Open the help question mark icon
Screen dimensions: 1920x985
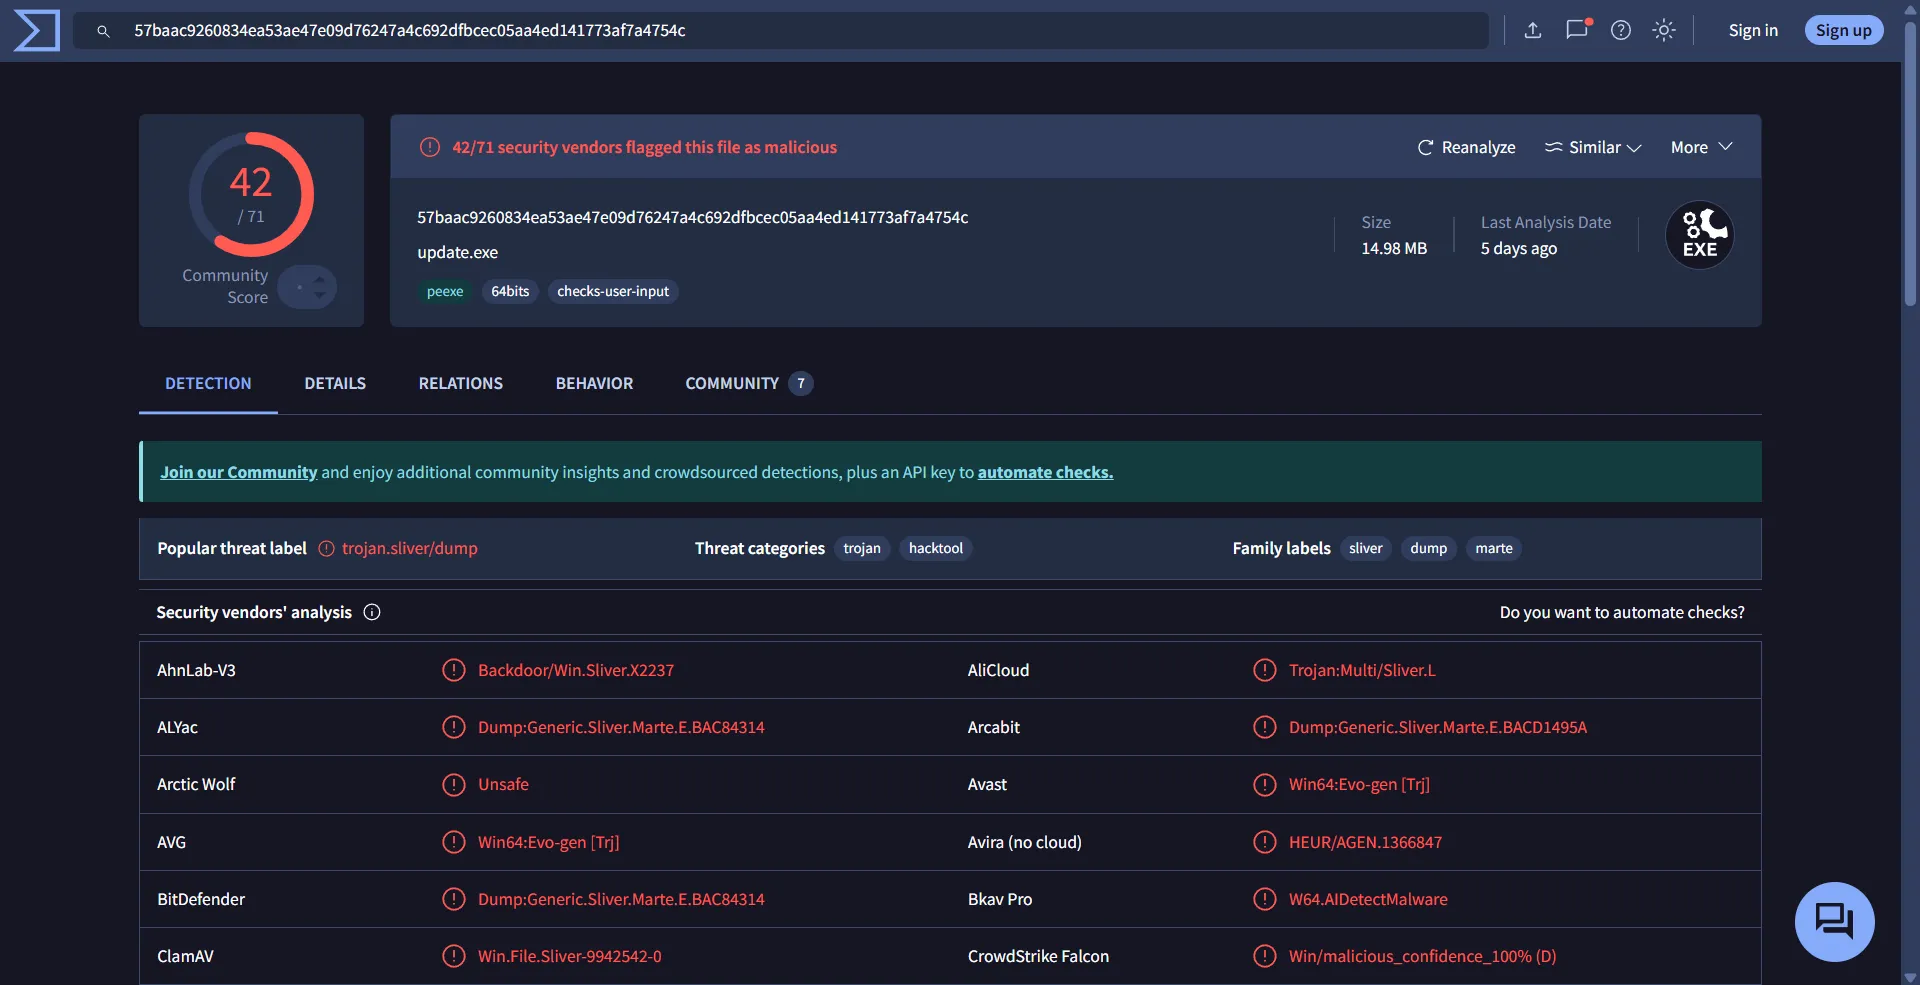click(x=1621, y=30)
